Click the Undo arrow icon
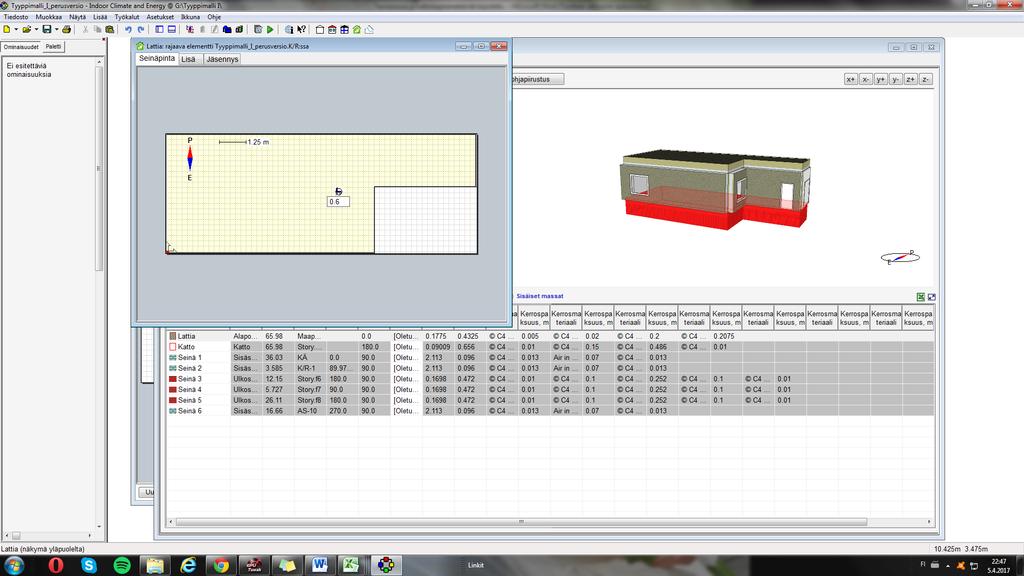 128,29
